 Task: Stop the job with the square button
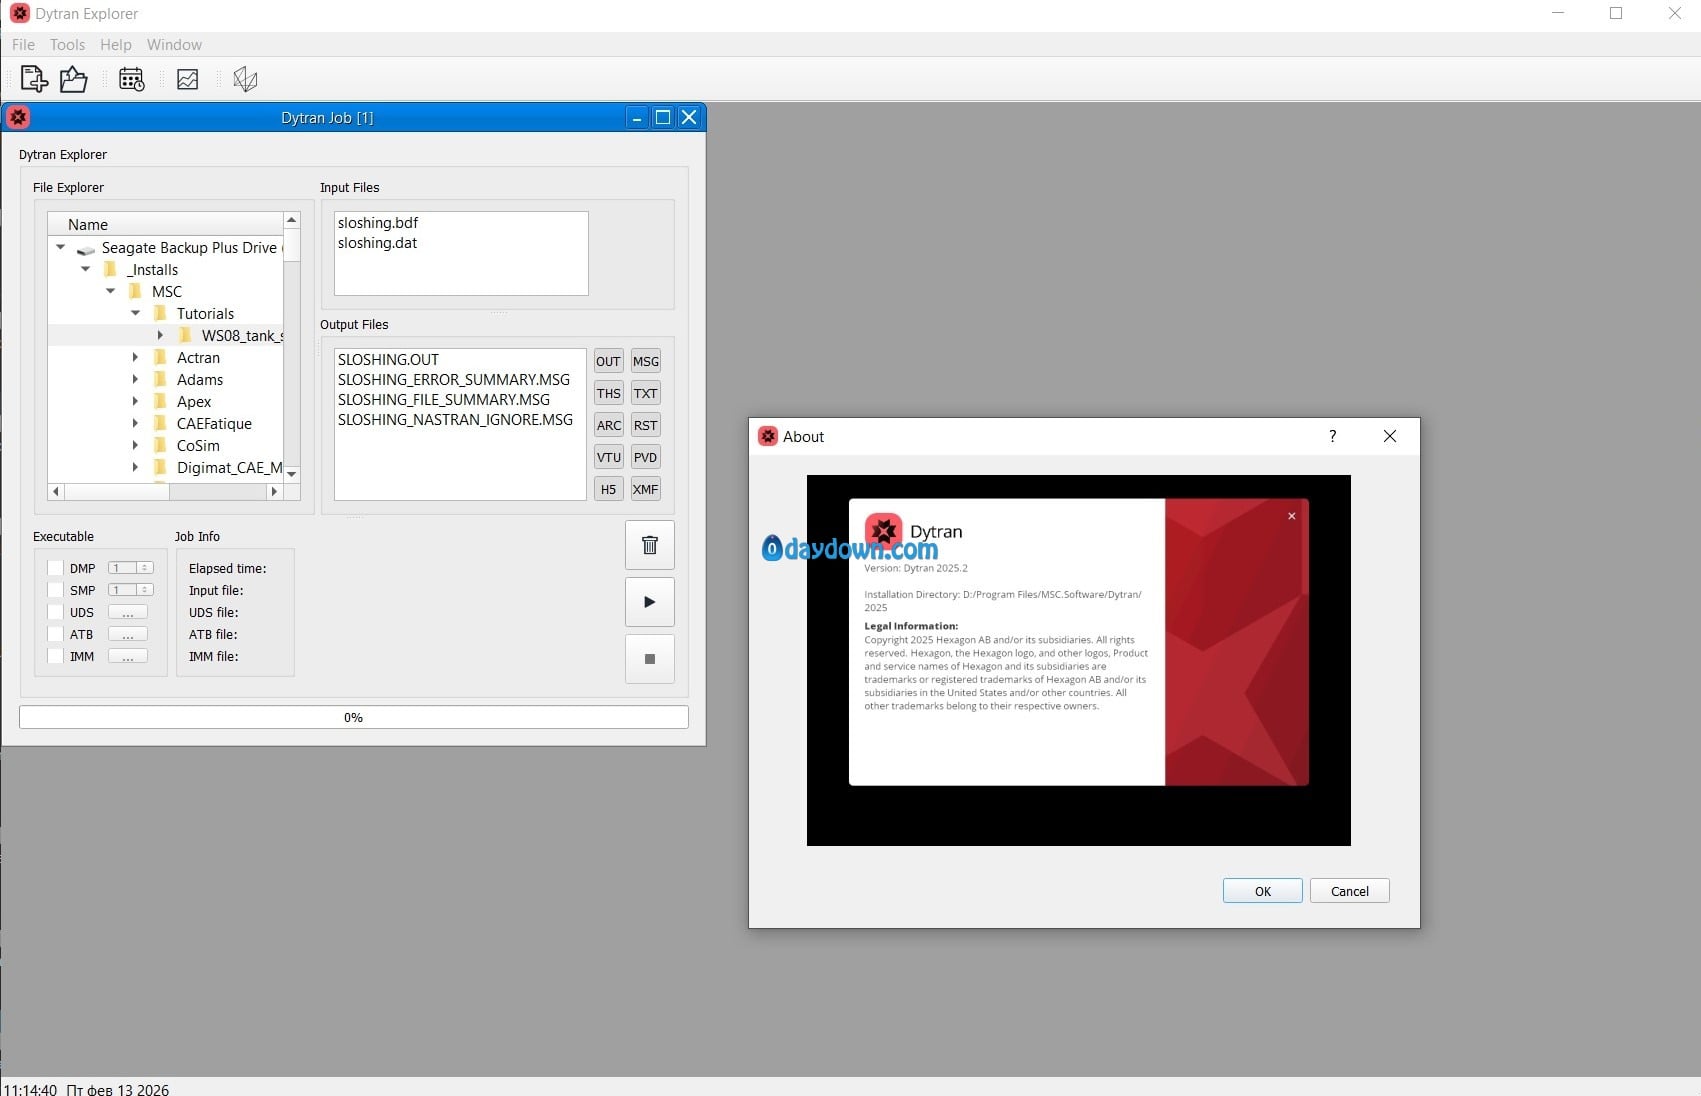pyautogui.click(x=649, y=659)
